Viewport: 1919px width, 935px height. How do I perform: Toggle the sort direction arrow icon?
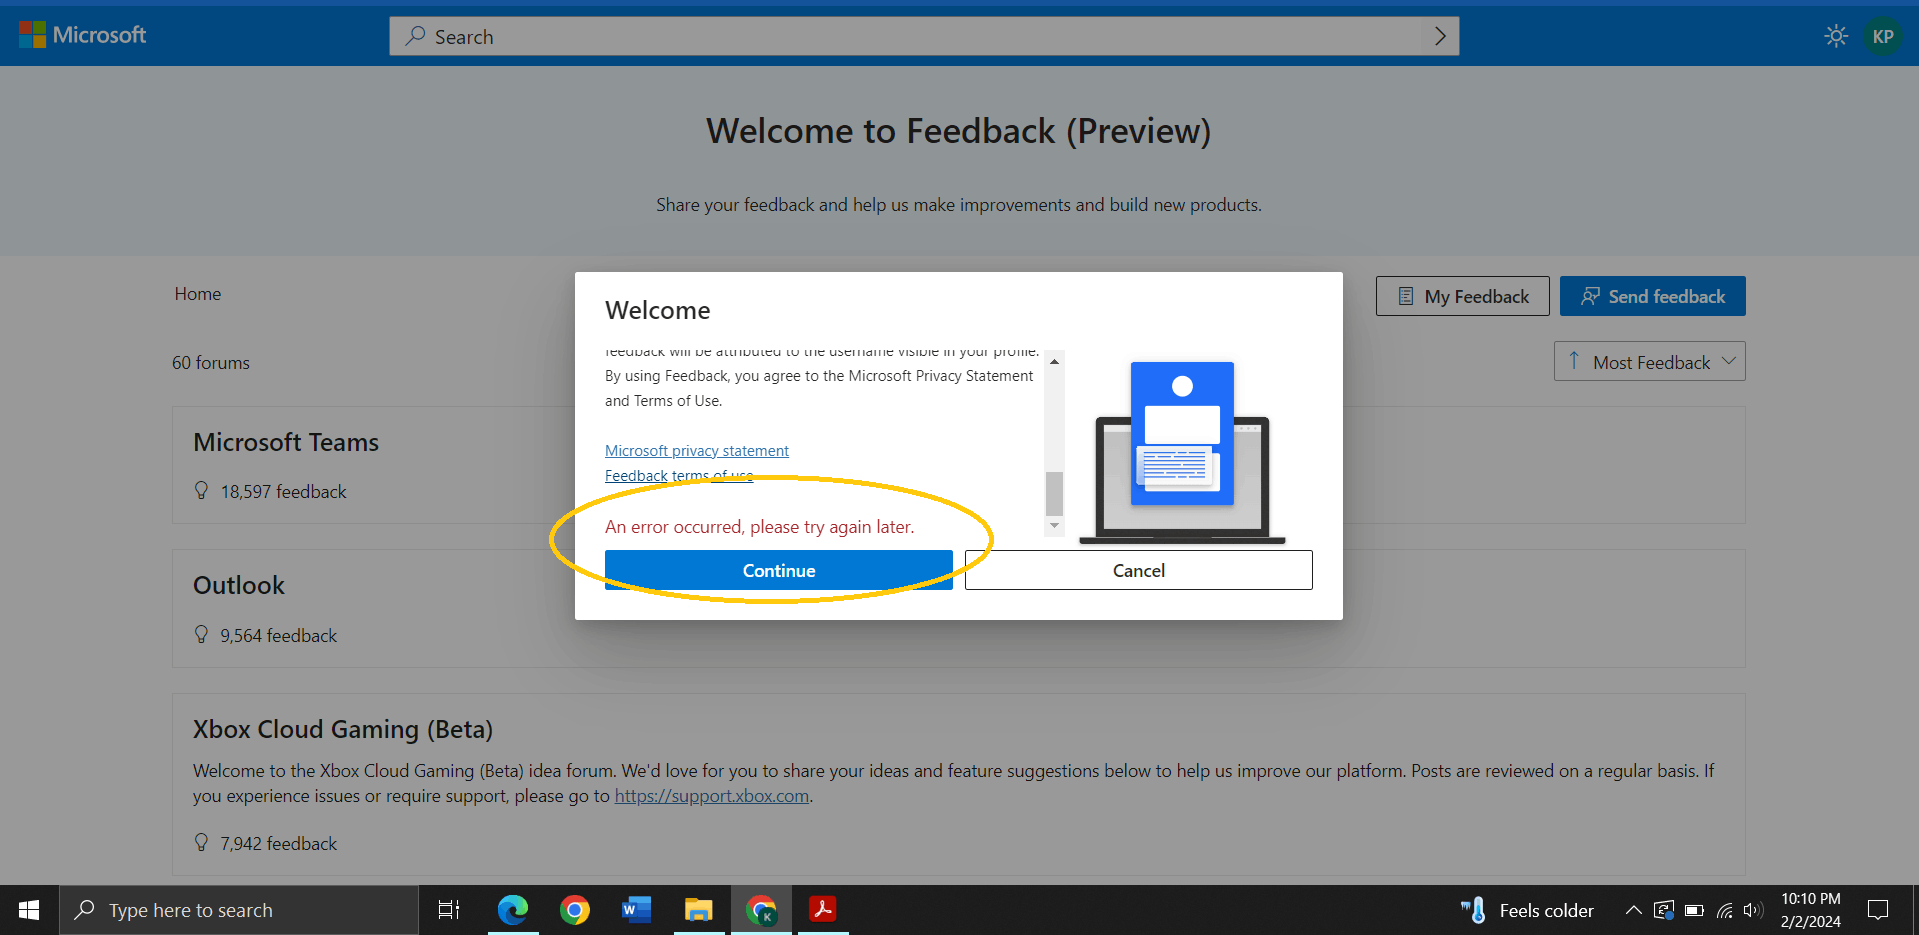[1574, 361]
